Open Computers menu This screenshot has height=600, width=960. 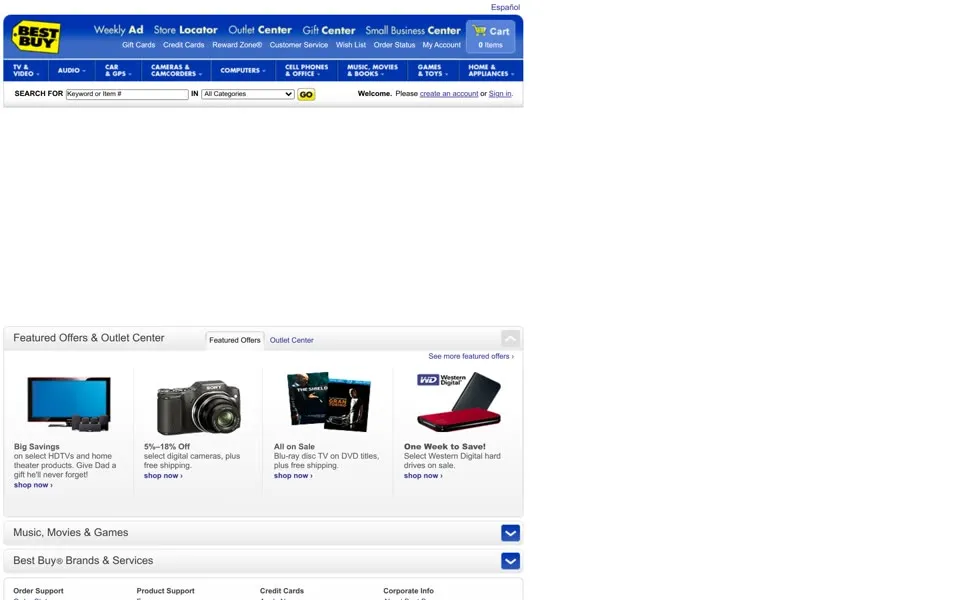243,70
